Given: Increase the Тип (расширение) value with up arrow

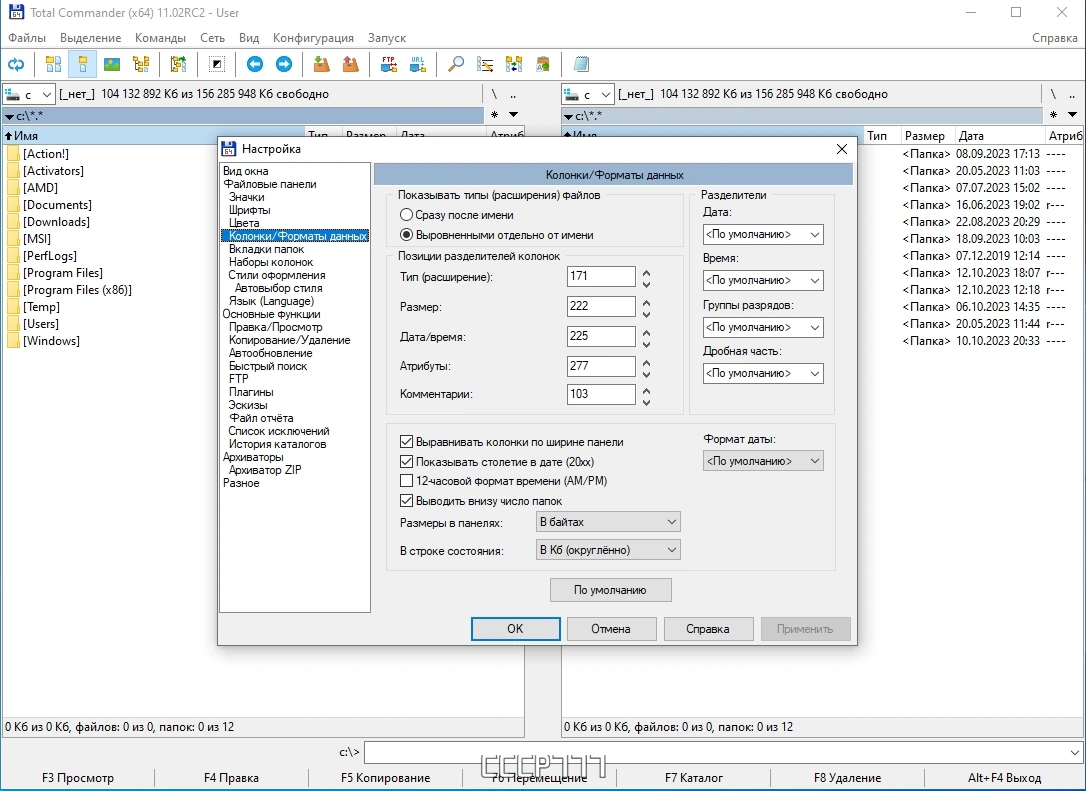Looking at the screenshot, I should (x=646, y=272).
